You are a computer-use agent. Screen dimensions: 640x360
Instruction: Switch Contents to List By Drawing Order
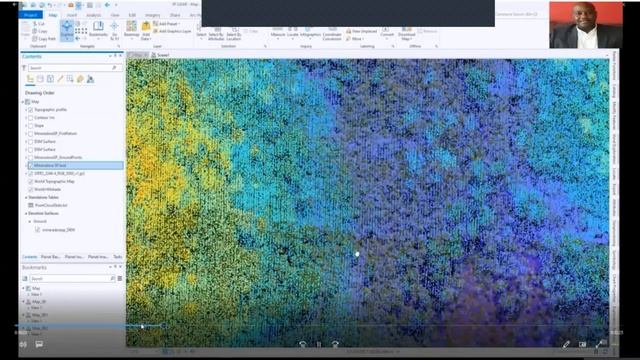pyautogui.click(x=30, y=79)
